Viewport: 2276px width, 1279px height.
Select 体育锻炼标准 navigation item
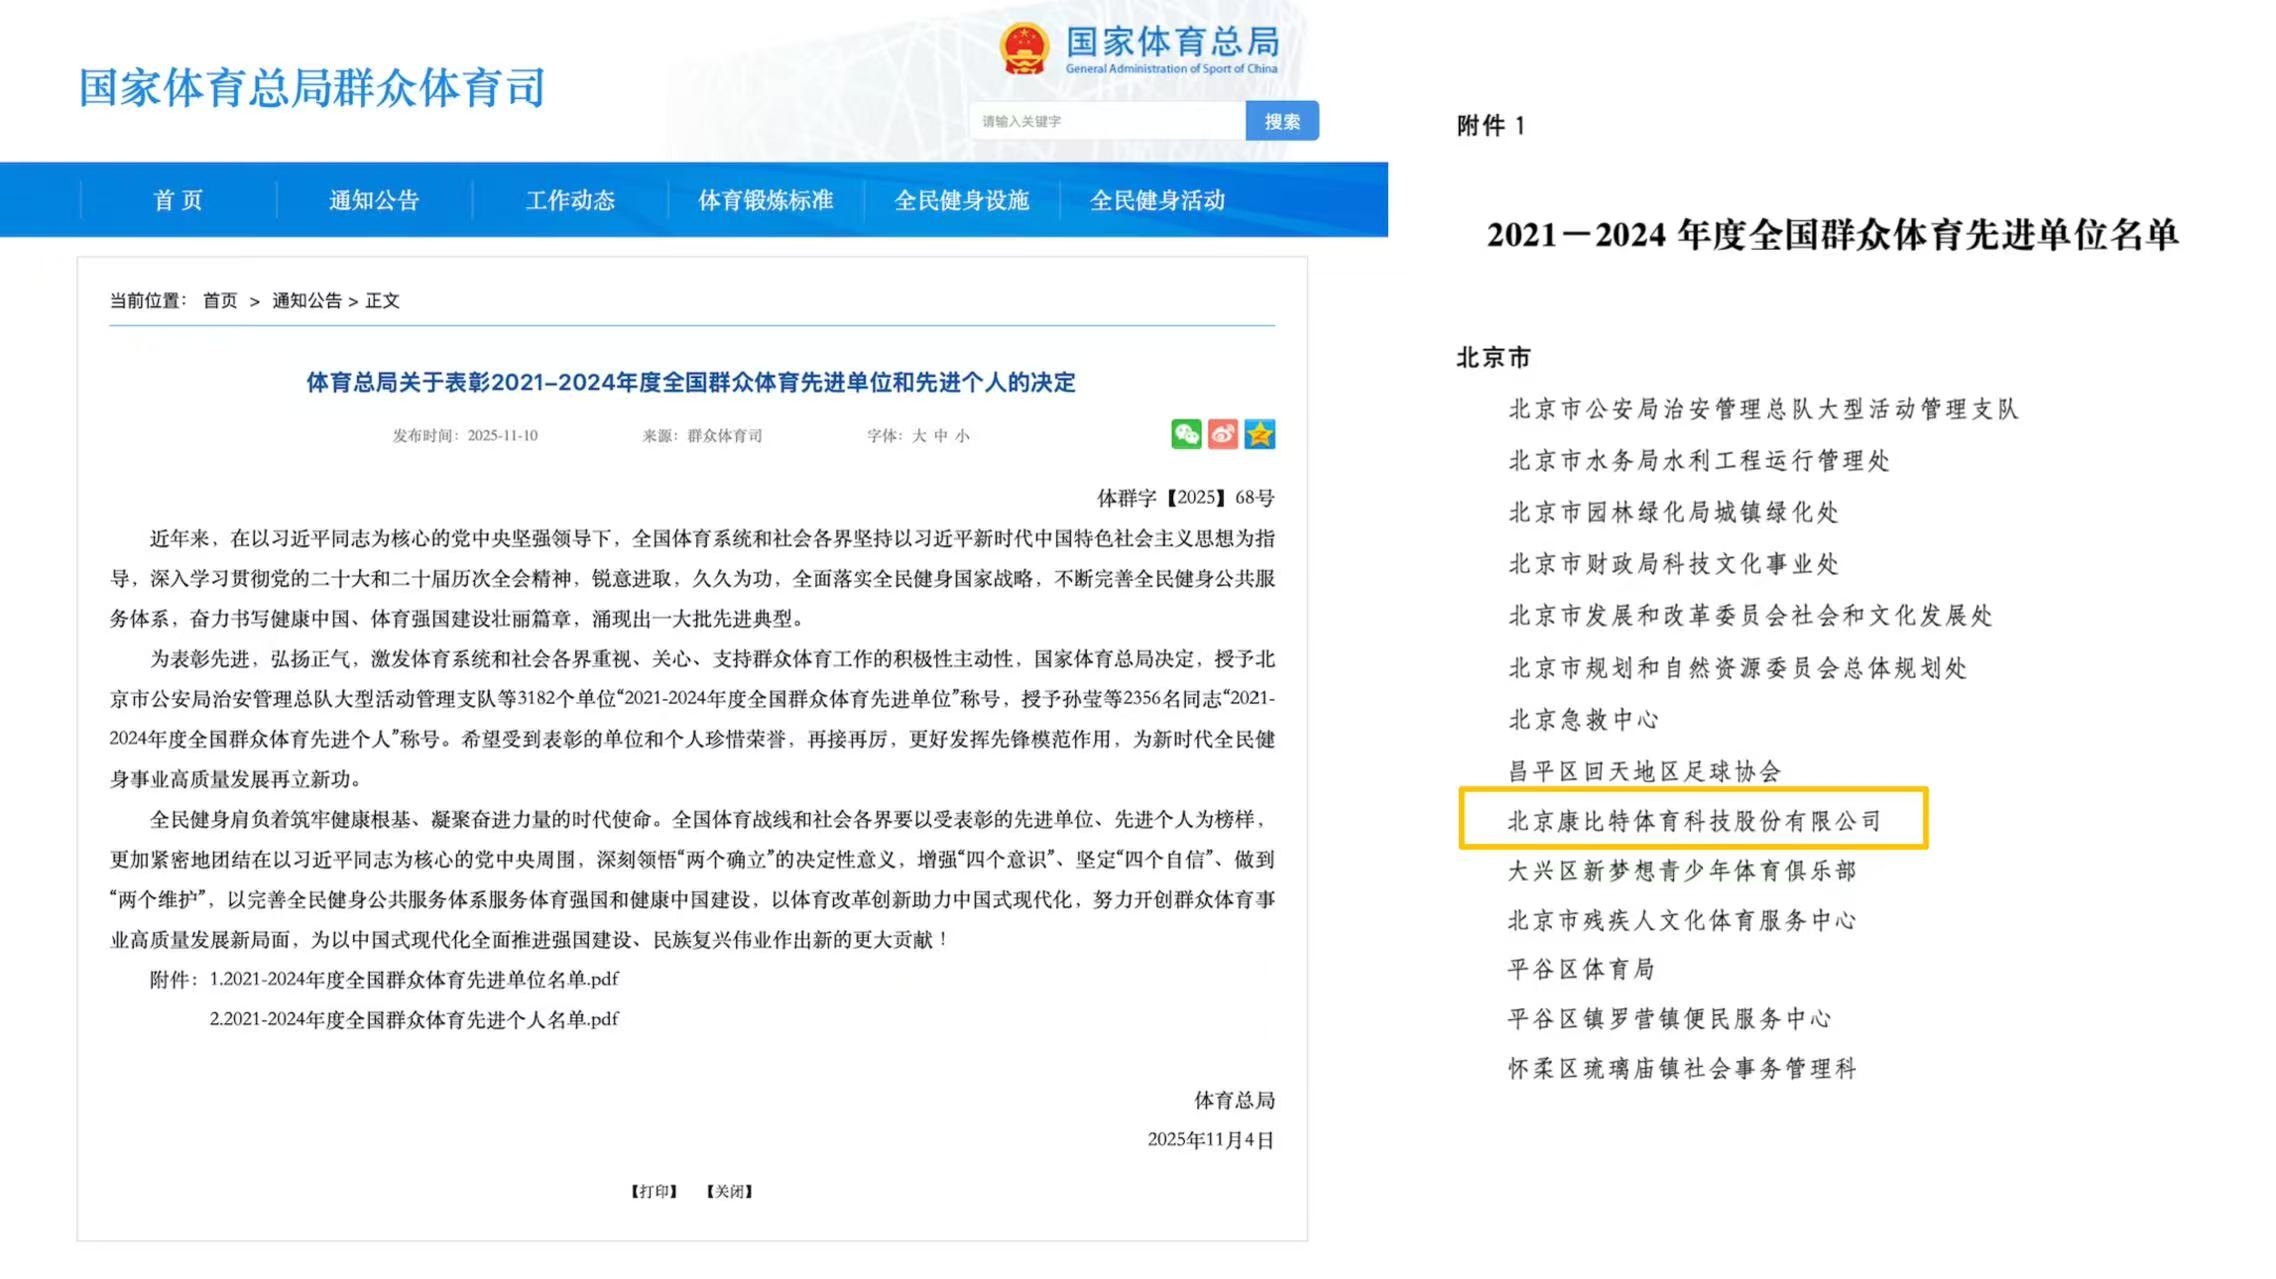pos(765,200)
